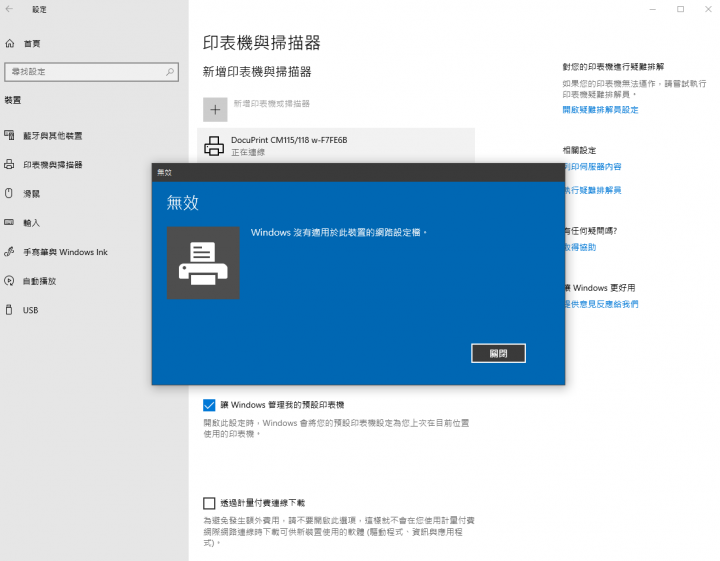Image resolution: width=720 pixels, height=561 pixels.
Task: Click the 手寫筆與 Windows Ink pen icon
Action: tap(9, 252)
